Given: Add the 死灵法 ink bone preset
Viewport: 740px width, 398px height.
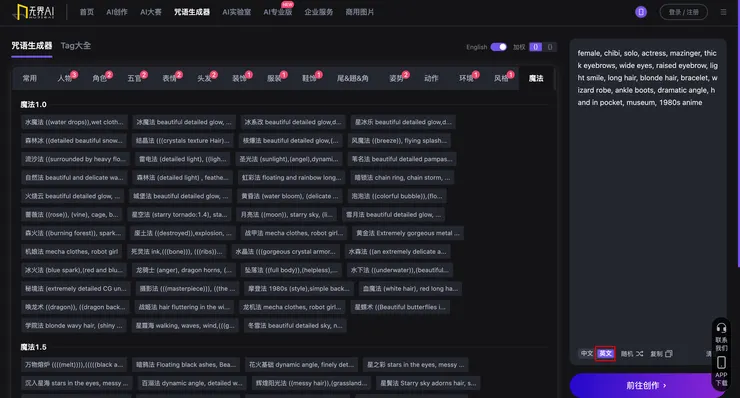Looking at the screenshot, I should pos(177,252).
